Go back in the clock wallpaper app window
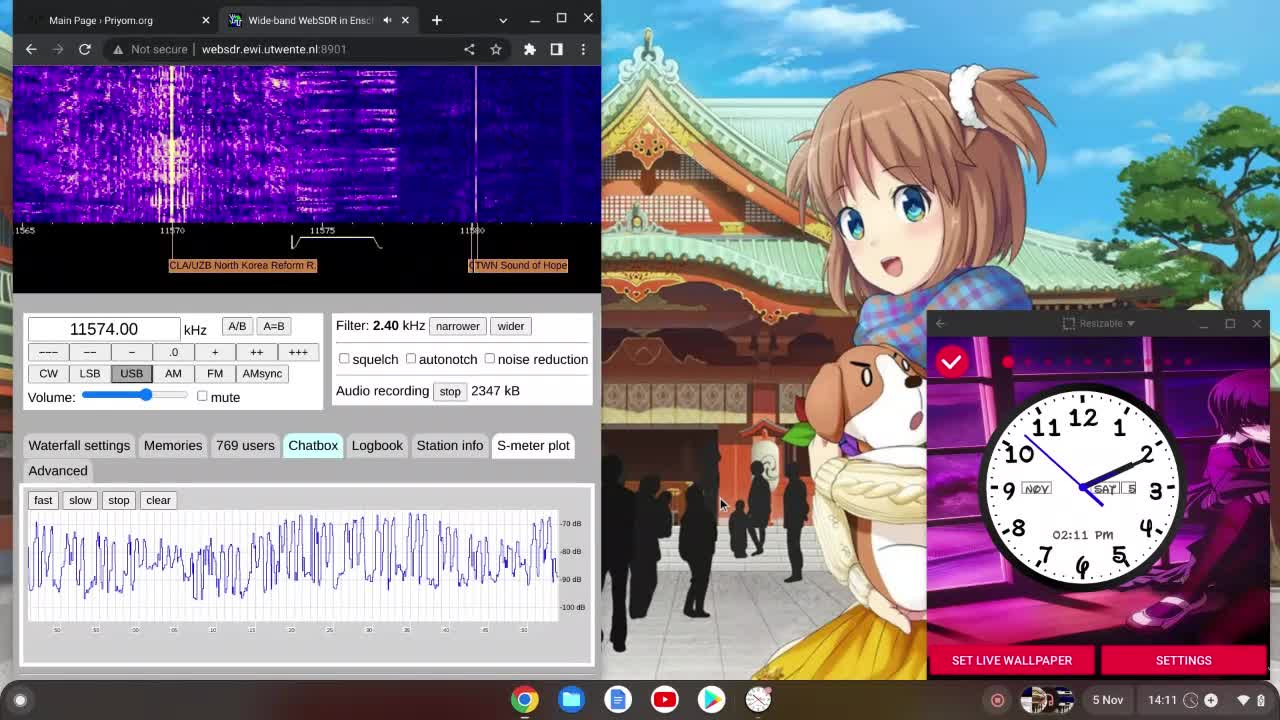This screenshot has width=1280, height=720. coord(940,324)
